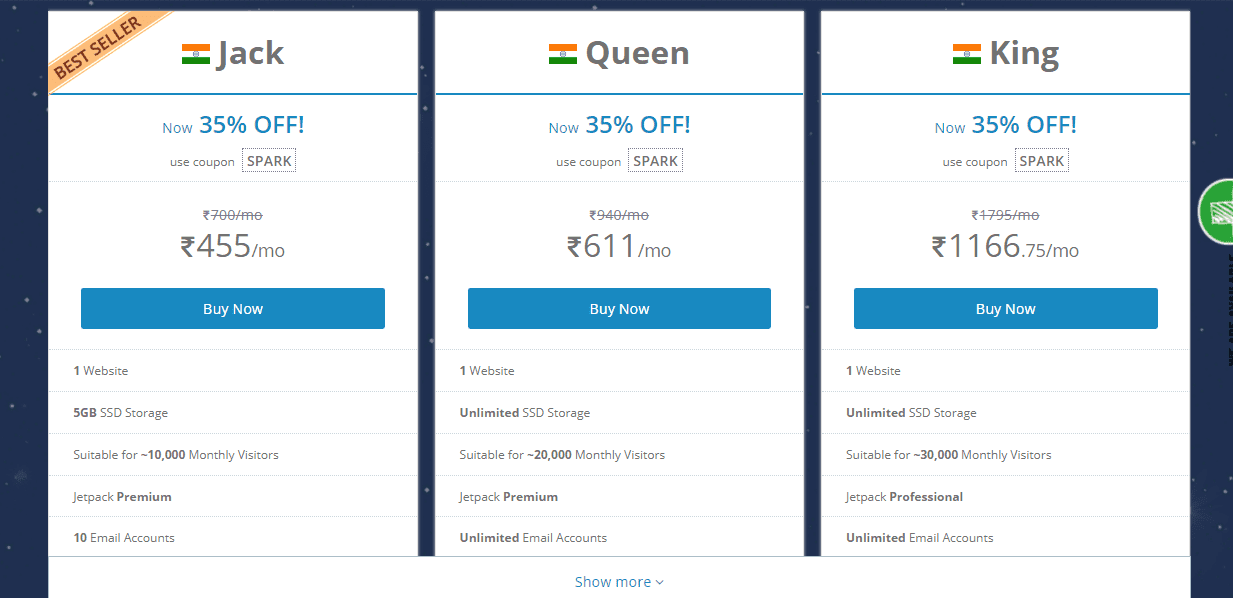Click the India flag icon beside Queen
The height and width of the screenshot is (598, 1233).
tap(563, 54)
